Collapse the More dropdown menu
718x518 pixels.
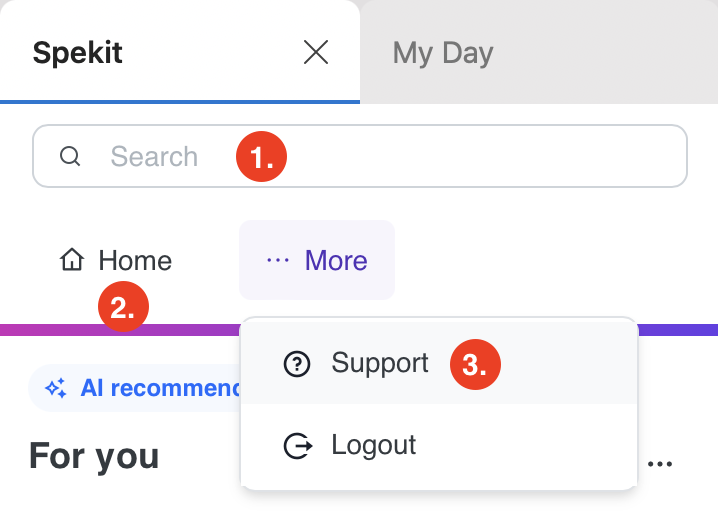(317, 260)
